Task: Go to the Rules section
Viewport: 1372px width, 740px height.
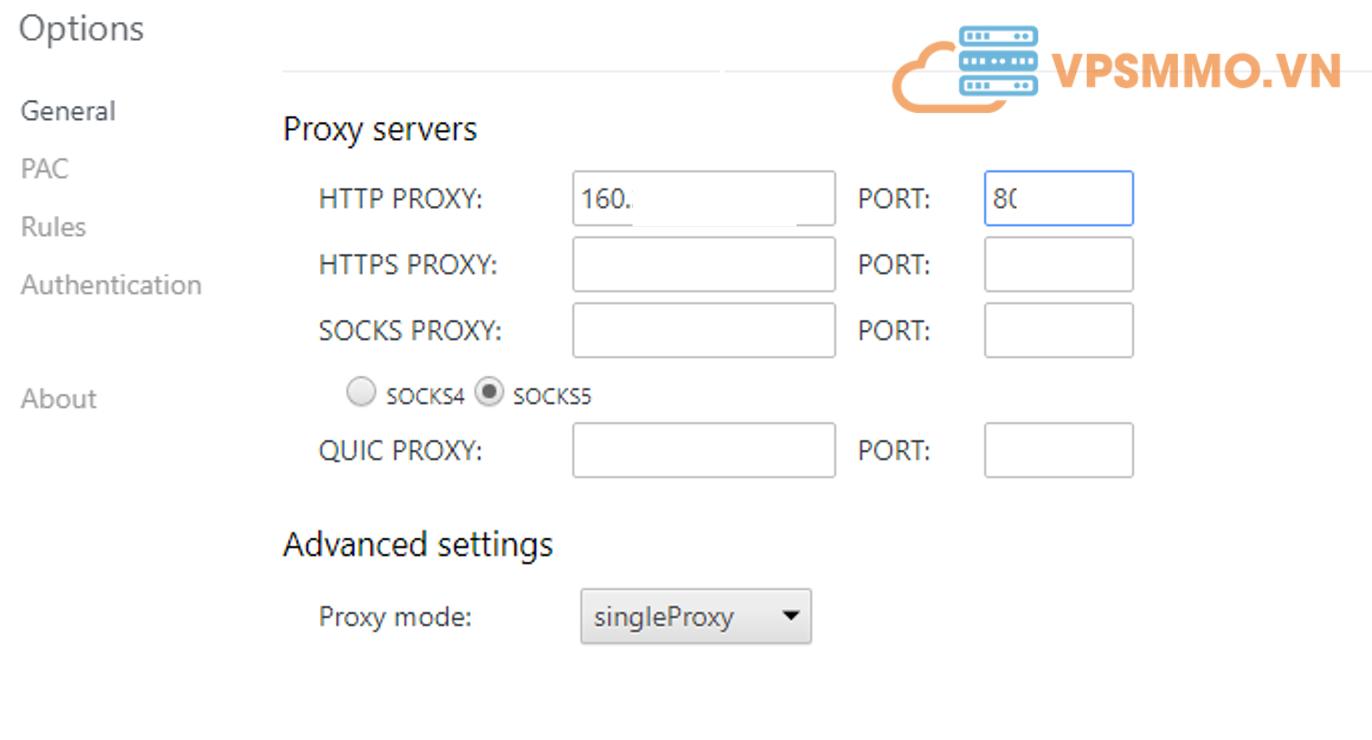Action: click(53, 227)
